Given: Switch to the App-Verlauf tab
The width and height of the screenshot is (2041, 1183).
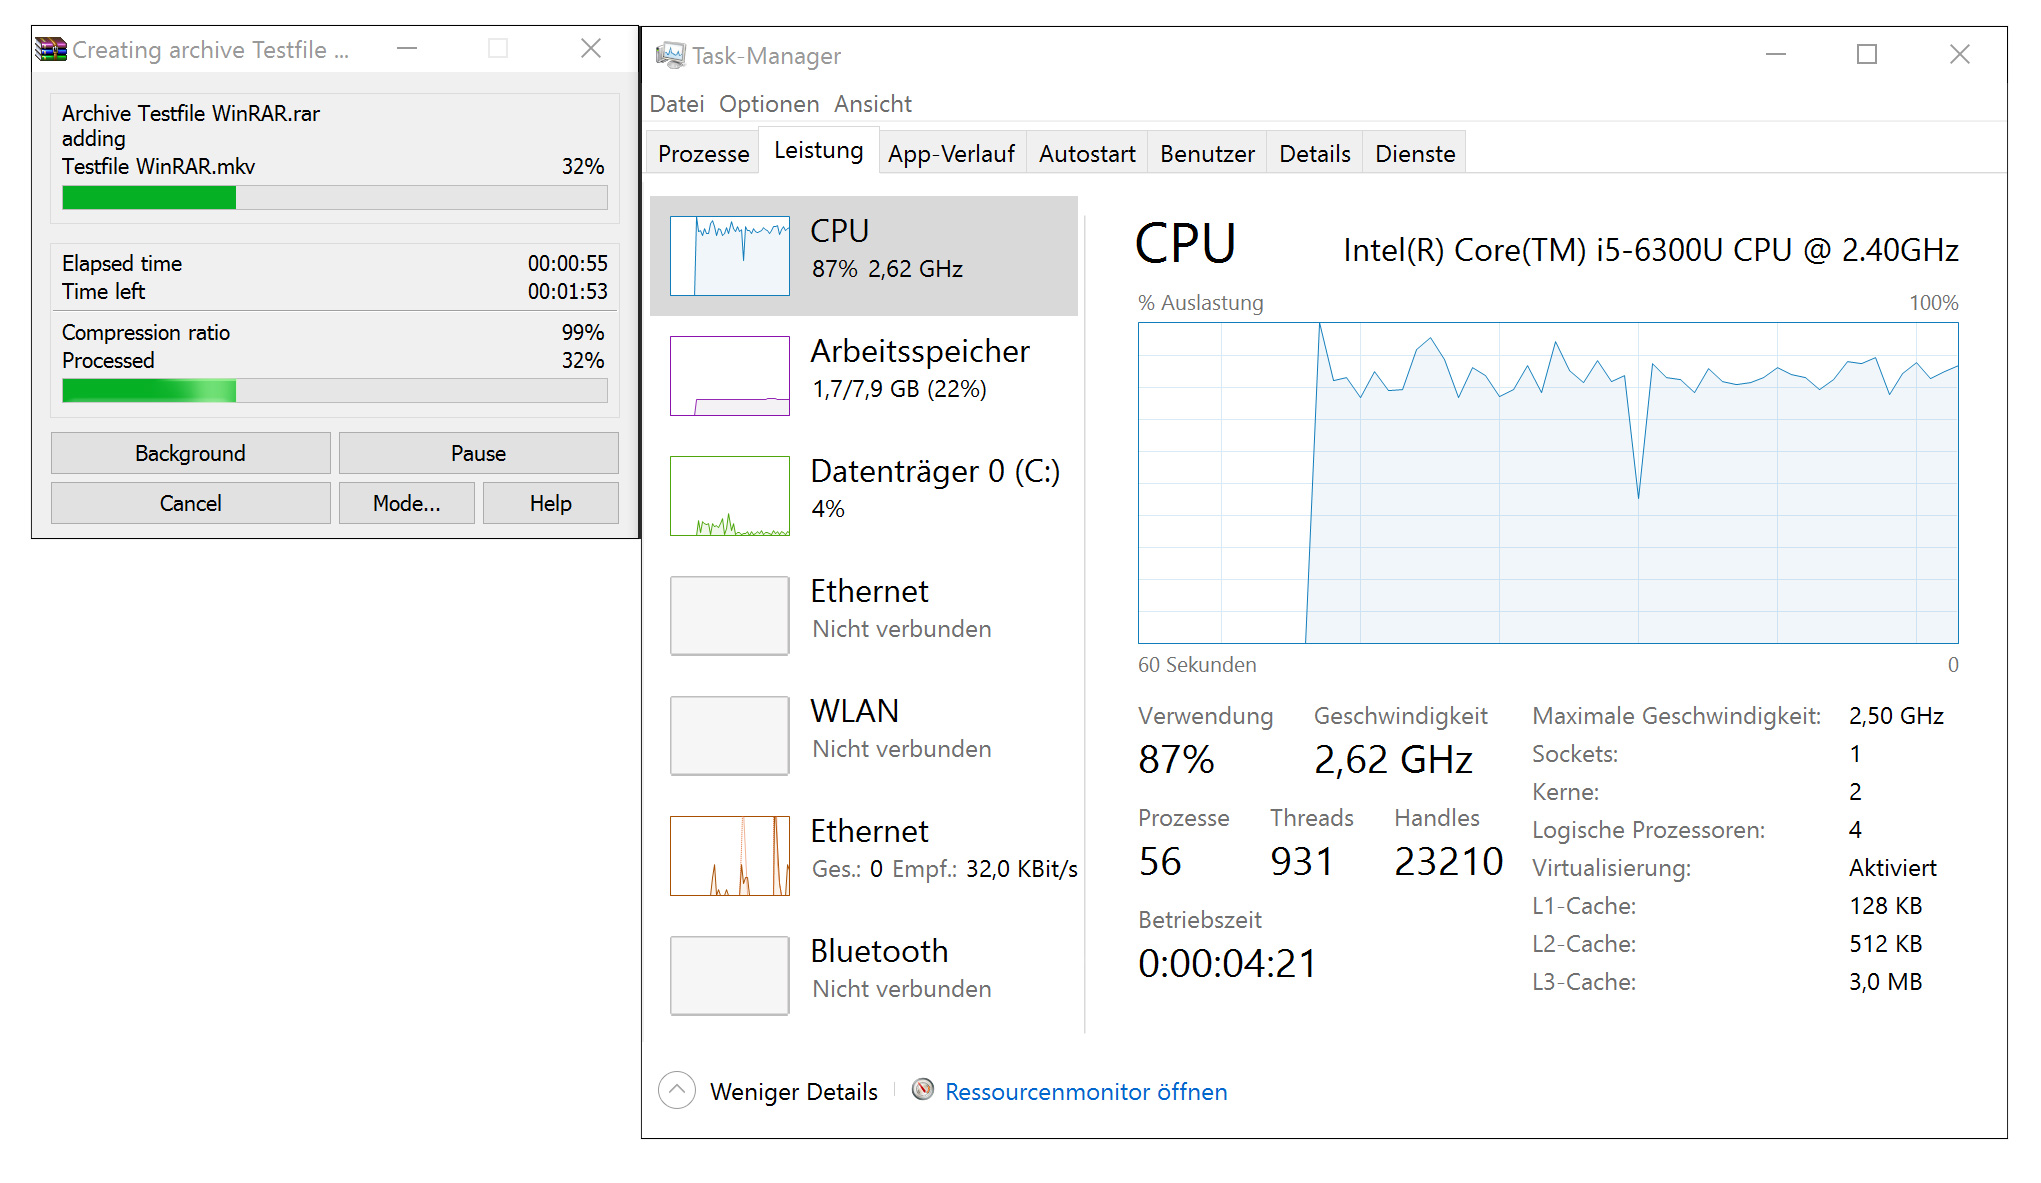Looking at the screenshot, I should pyautogui.click(x=951, y=153).
